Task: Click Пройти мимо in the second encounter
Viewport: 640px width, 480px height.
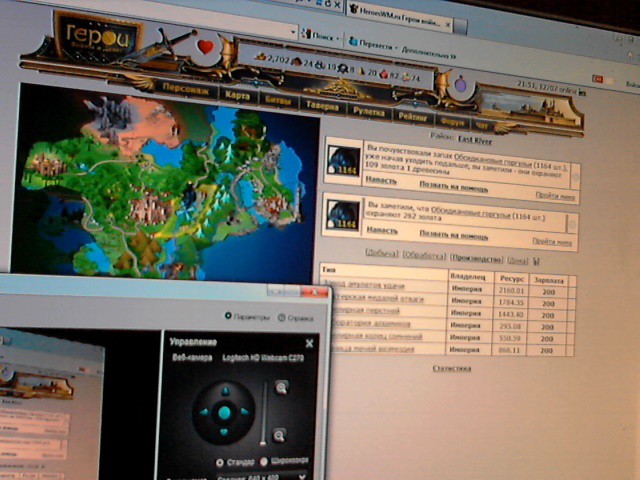Action: (552, 242)
